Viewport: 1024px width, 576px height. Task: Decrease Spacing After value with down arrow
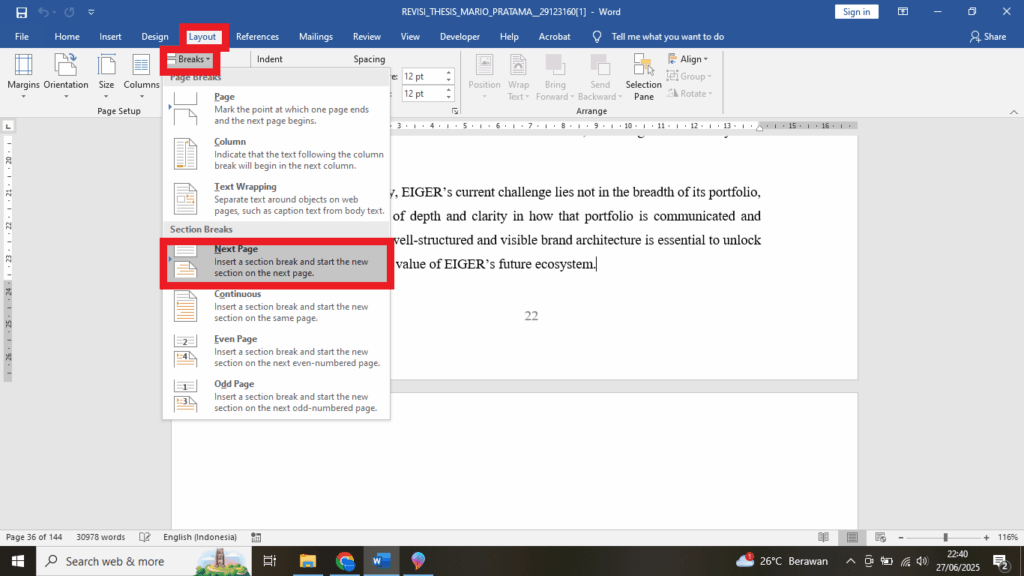449,97
